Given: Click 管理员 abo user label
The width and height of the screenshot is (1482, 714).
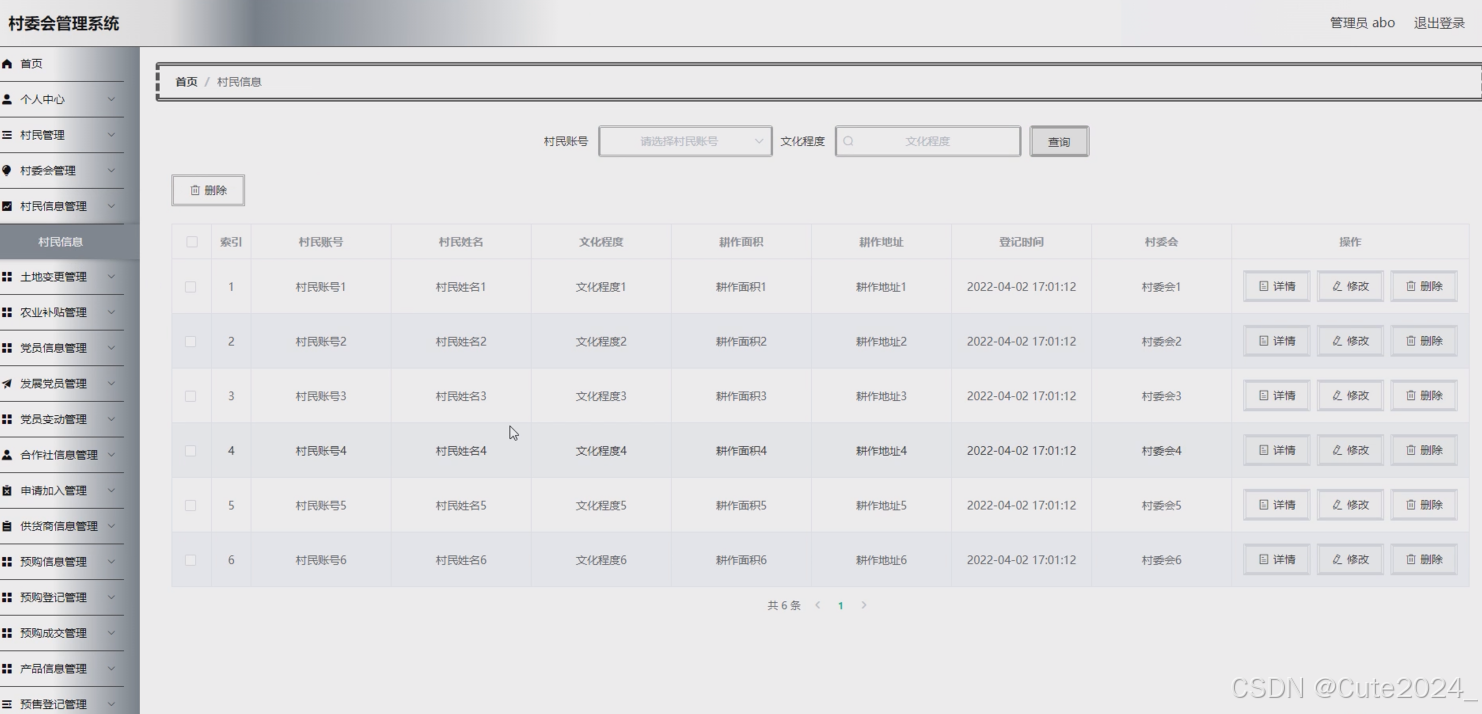Looking at the screenshot, I should [x=1362, y=23].
